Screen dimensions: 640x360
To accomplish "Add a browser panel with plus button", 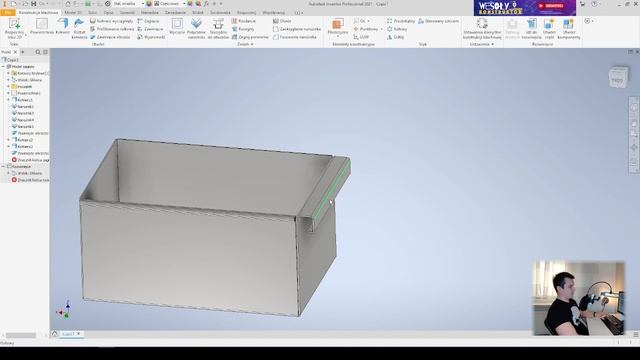I will click(23, 52).
